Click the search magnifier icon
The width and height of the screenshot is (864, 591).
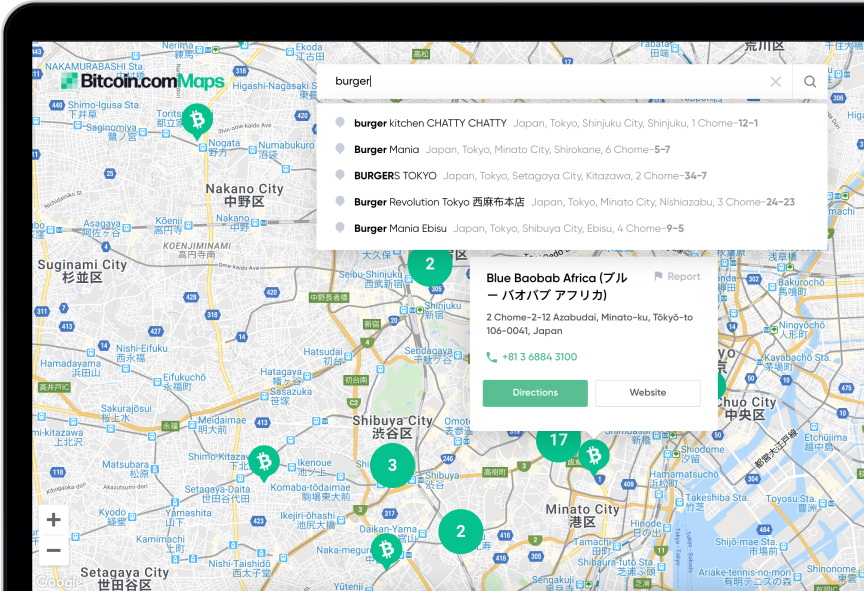pyautogui.click(x=810, y=82)
